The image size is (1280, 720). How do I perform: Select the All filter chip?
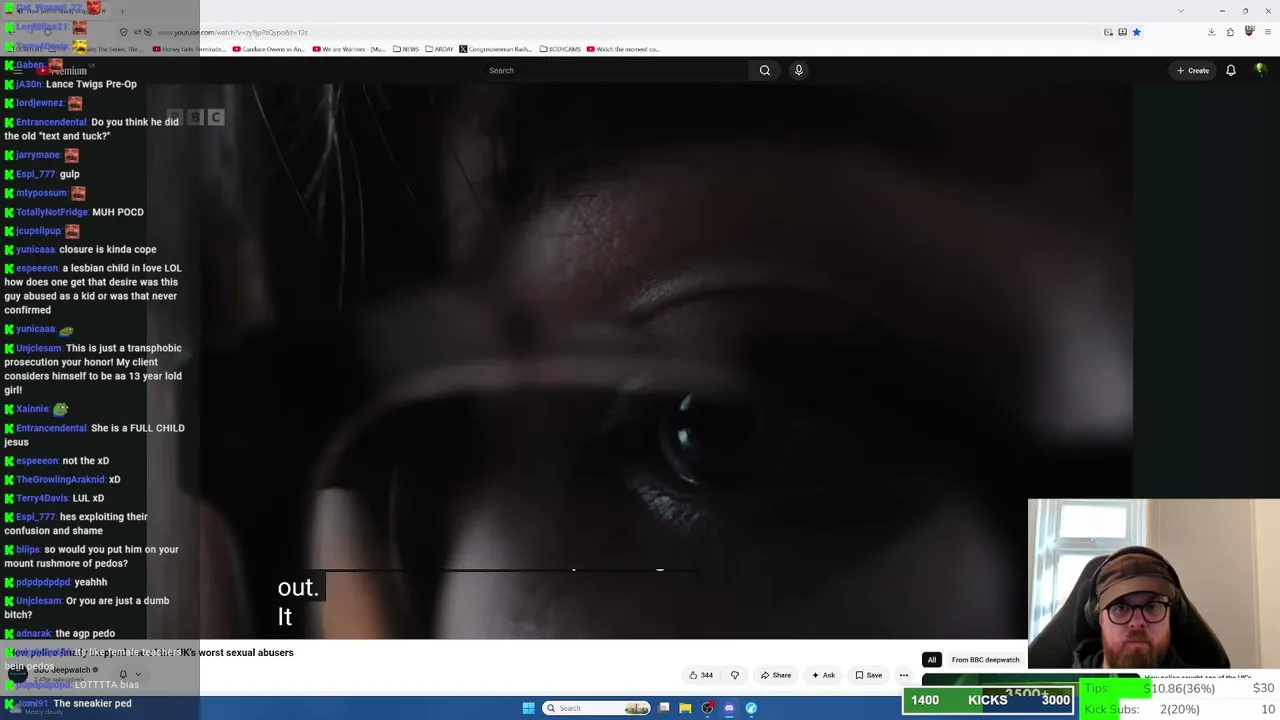click(x=932, y=660)
